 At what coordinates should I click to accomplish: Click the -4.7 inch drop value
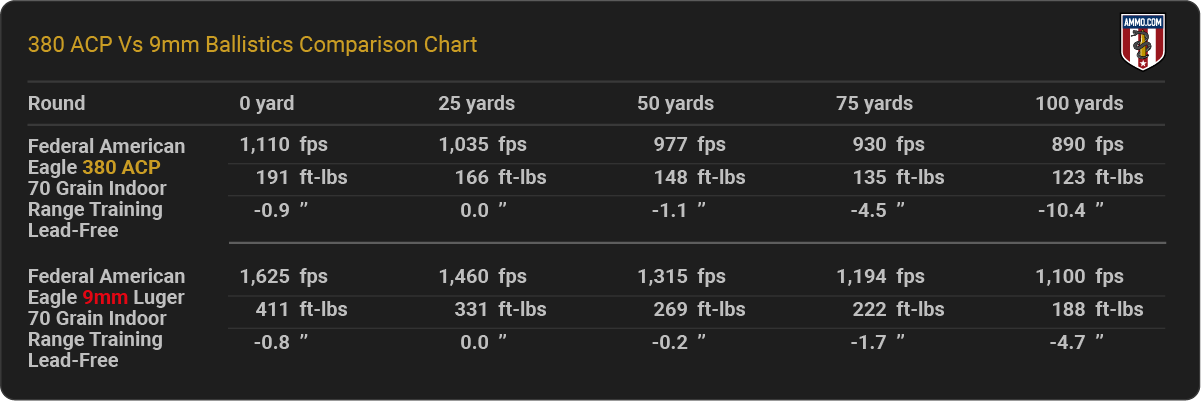pos(1075,342)
